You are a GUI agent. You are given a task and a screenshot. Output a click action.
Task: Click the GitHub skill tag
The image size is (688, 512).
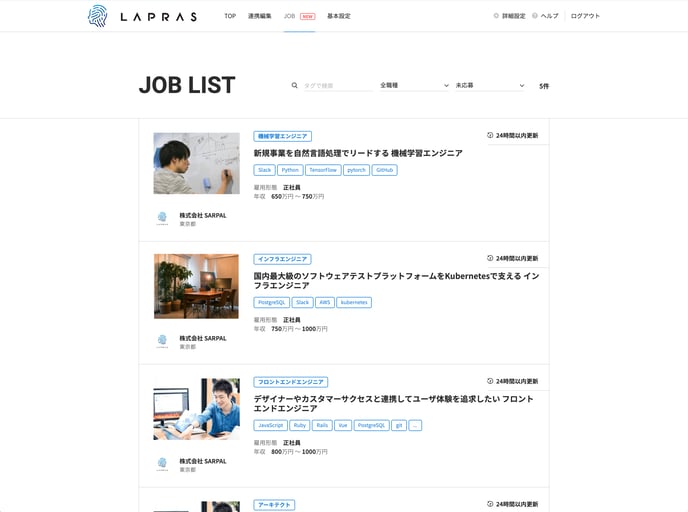[384, 170]
